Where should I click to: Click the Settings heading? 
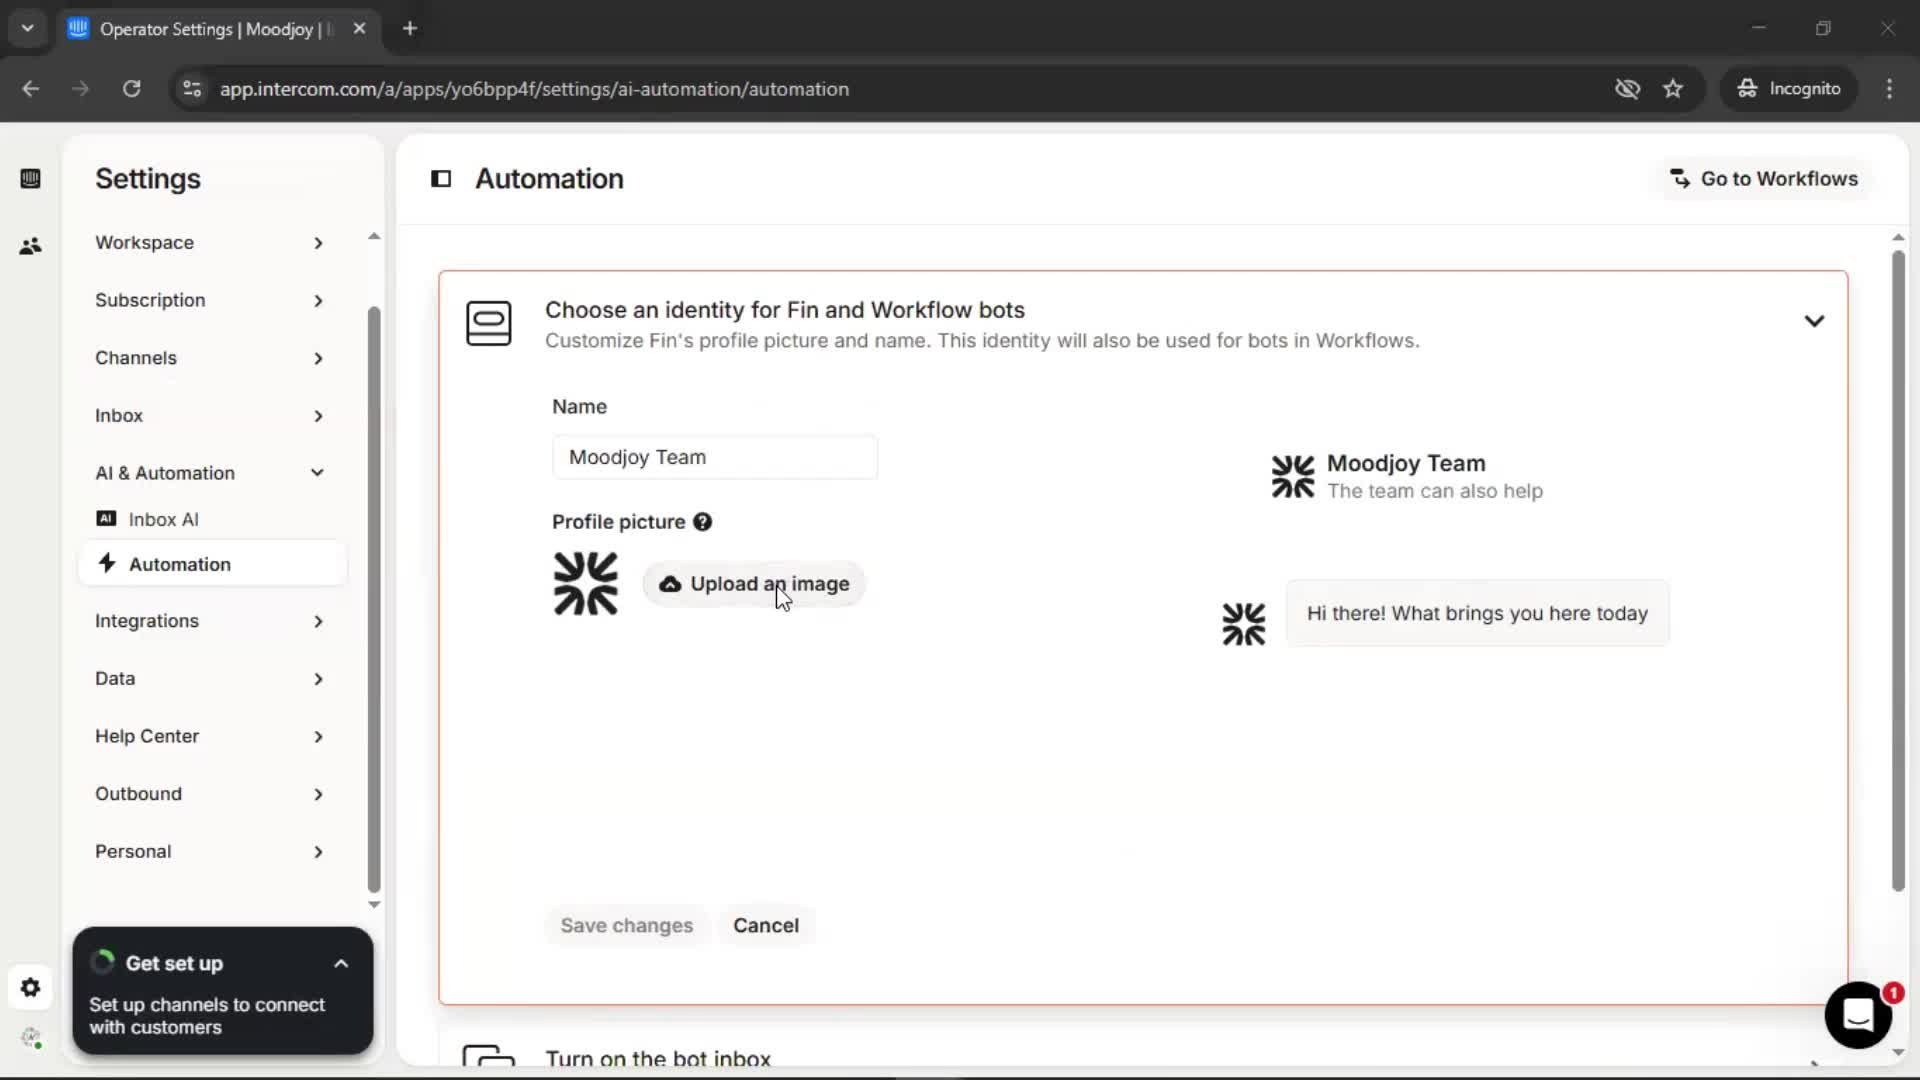(148, 179)
